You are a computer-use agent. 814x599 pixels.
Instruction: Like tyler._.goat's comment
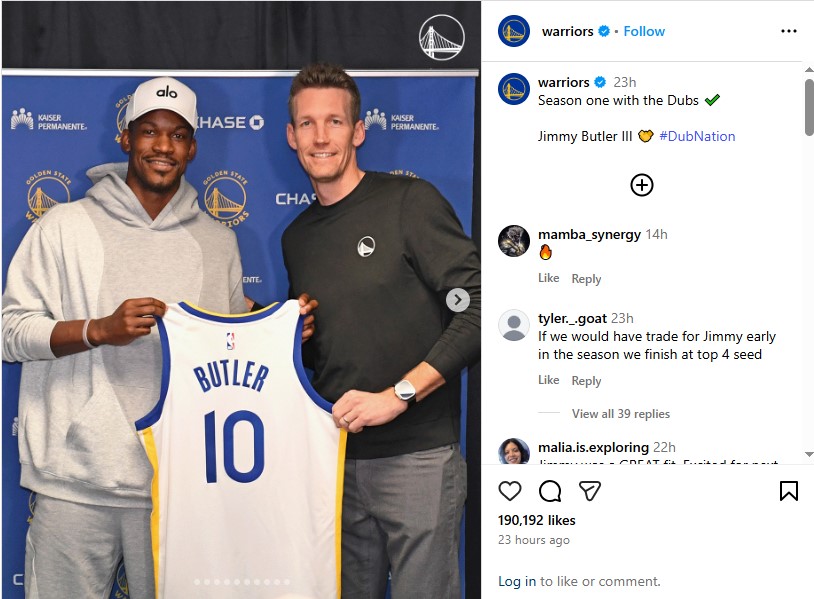(x=548, y=380)
